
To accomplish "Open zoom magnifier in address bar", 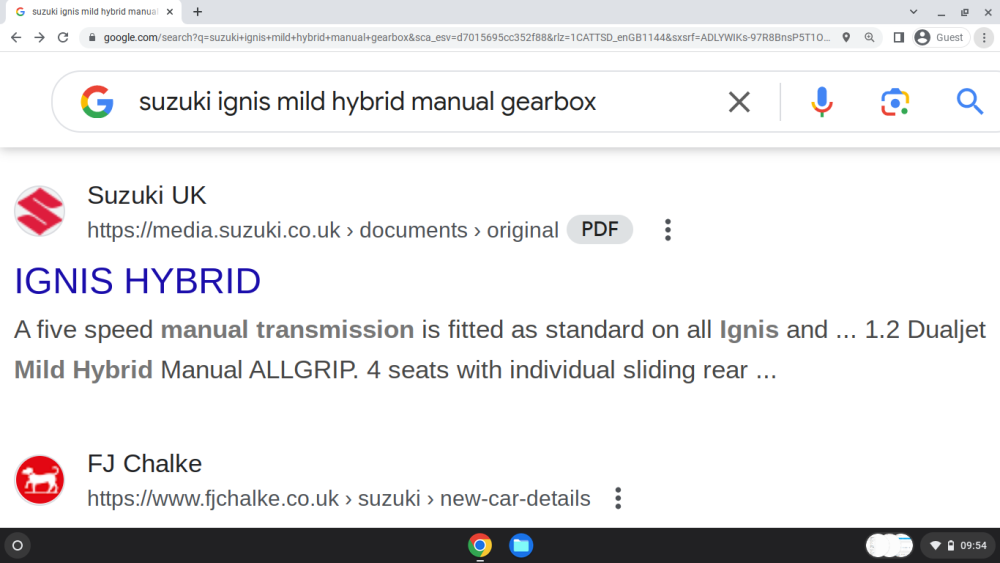I will pyautogui.click(x=869, y=38).
